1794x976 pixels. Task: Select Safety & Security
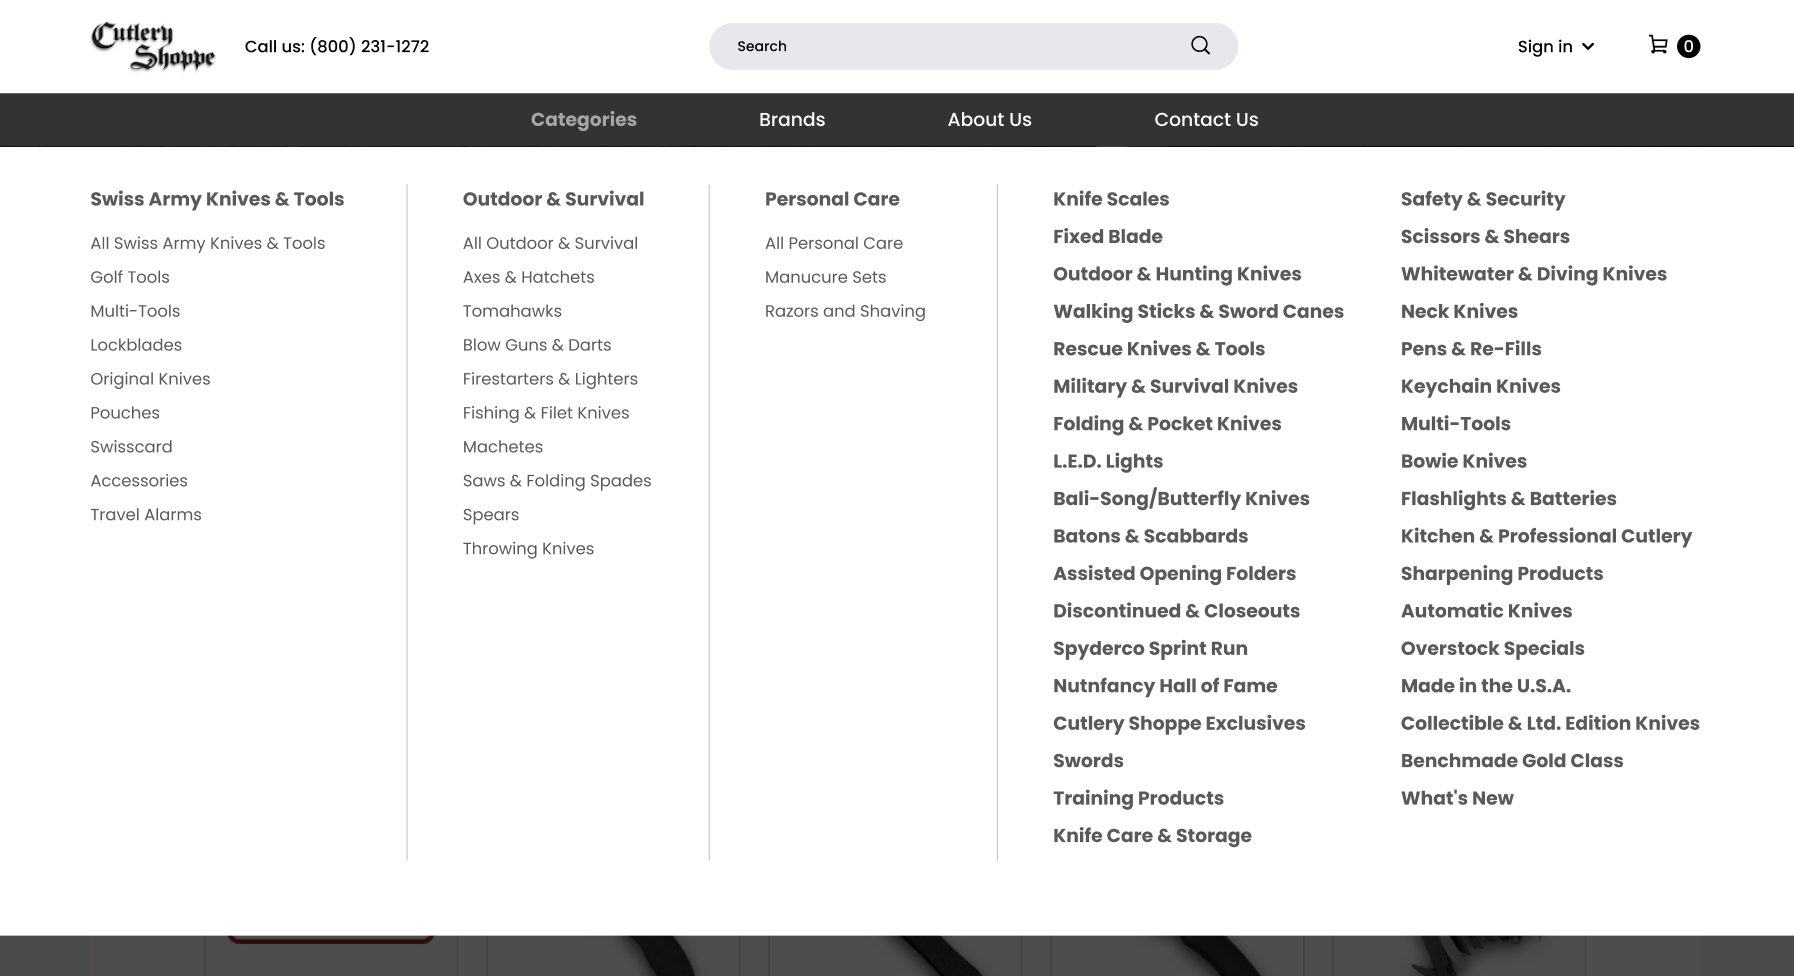click(x=1483, y=199)
